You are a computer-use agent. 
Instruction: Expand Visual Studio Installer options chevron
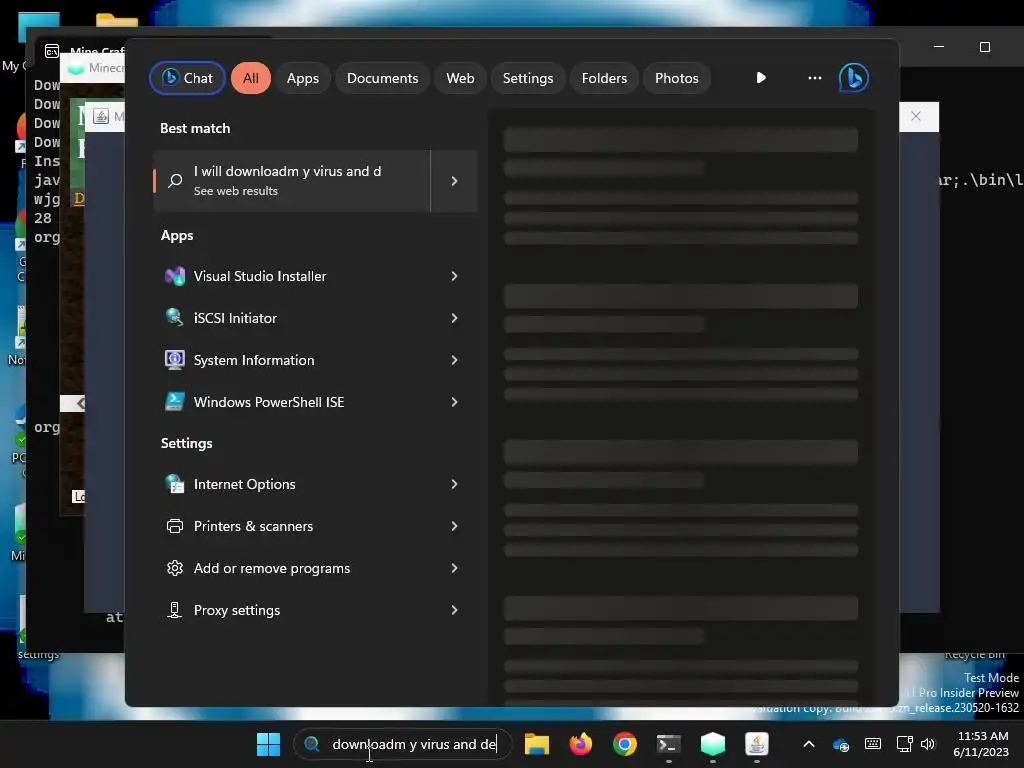pos(455,276)
